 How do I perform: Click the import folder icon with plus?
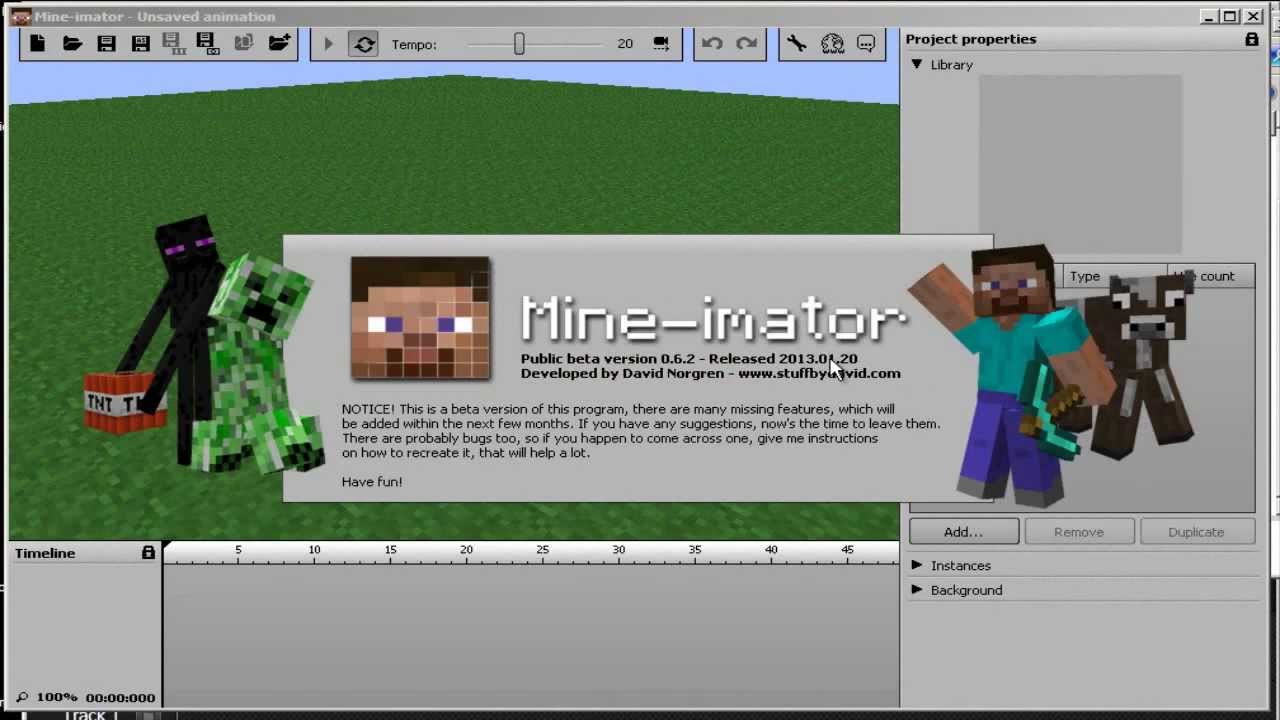(x=279, y=43)
